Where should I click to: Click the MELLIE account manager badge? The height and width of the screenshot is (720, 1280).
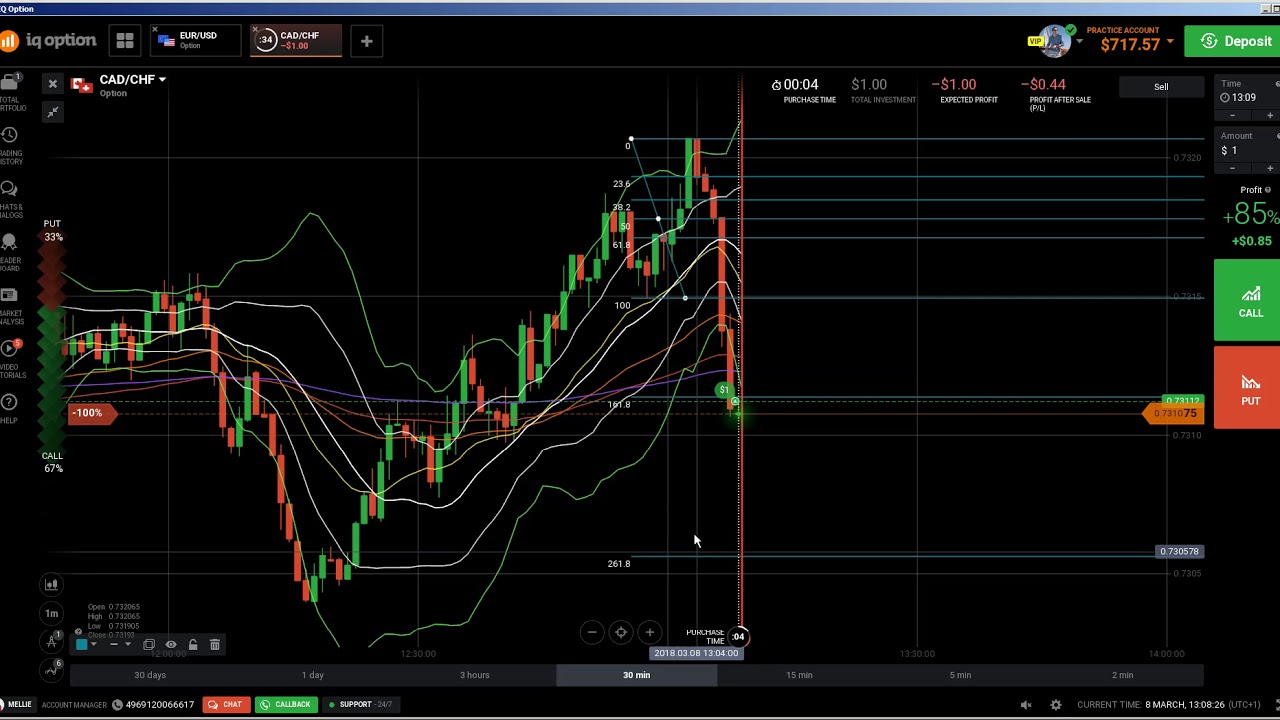coord(17,704)
